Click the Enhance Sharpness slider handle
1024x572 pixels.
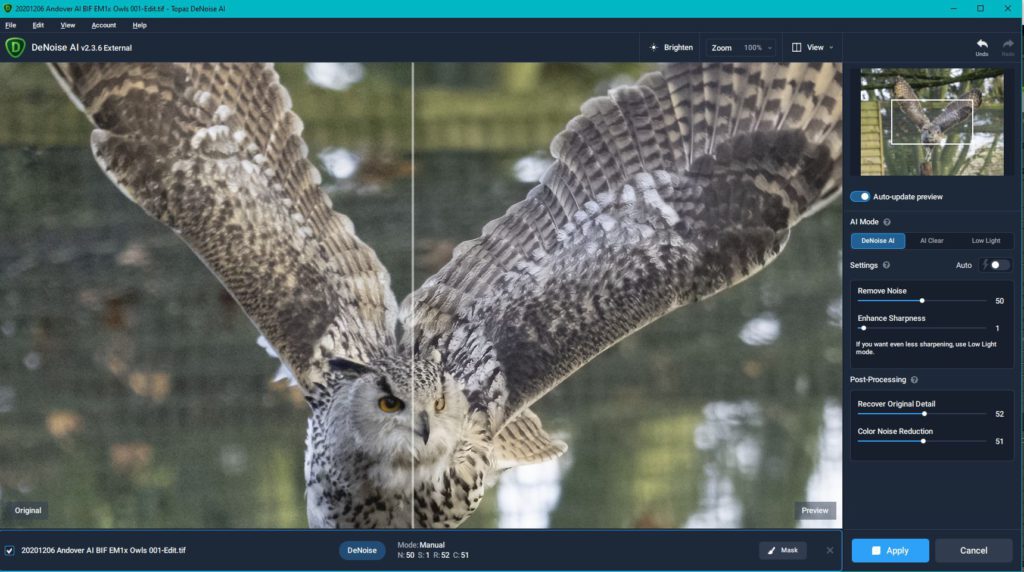pos(863,328)
